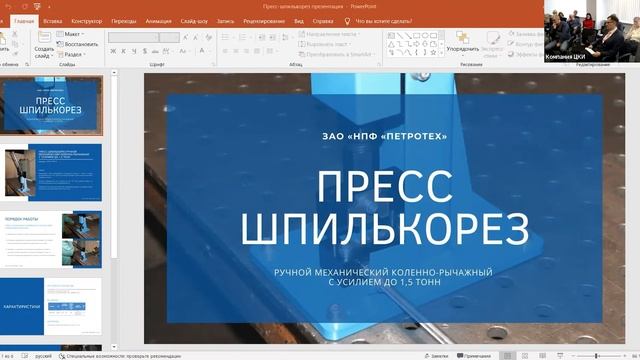
Task: Click the decrease indent icon
Action: 262,37
